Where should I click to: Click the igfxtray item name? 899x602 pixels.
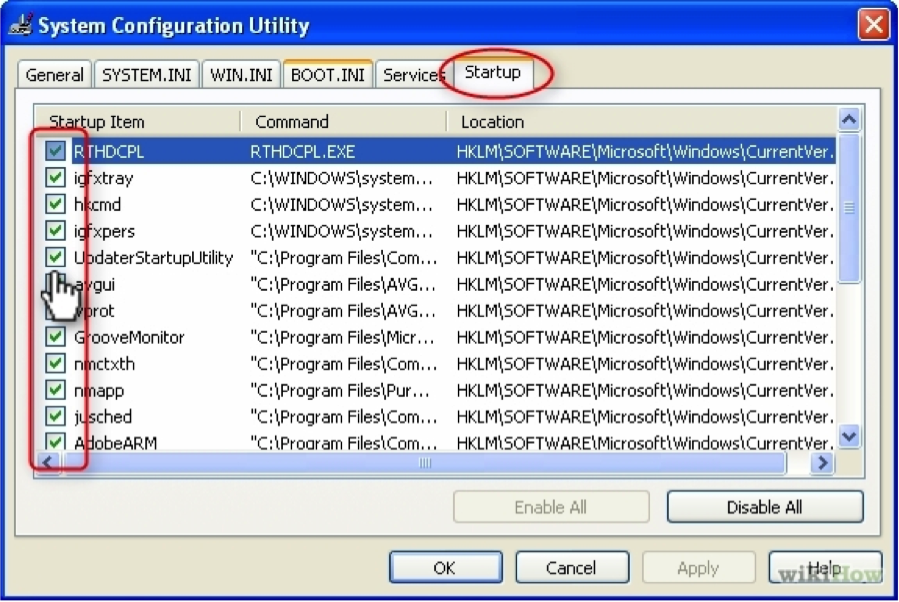(104, 178)
